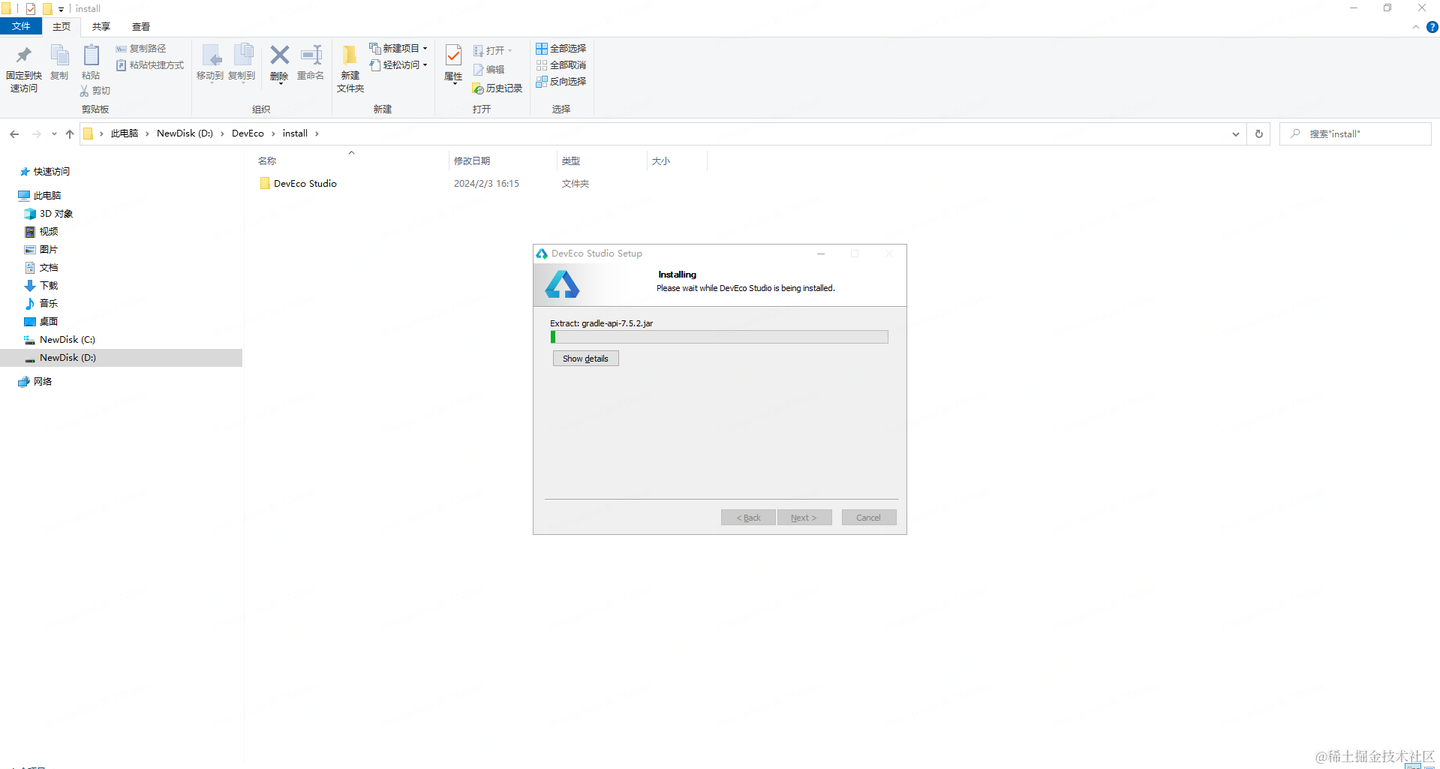Image resolution: width=1440 pixels, height=769 pixels.
Task: Sort by Date modified column header
Action: point(503,161)
